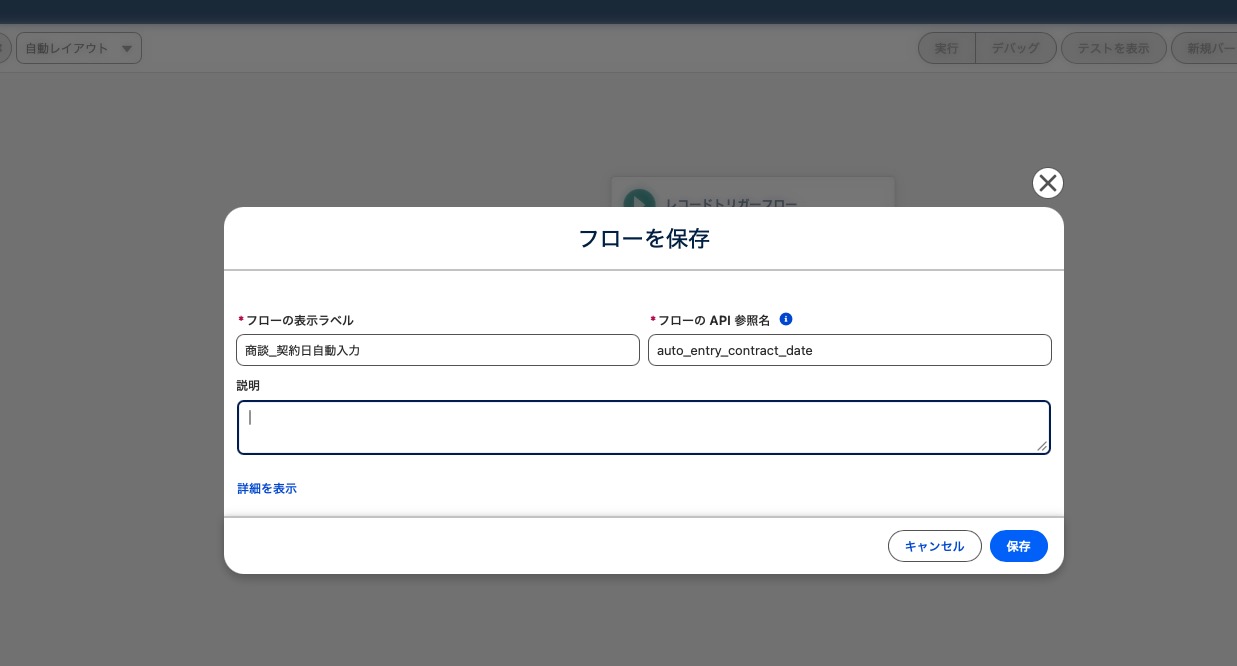1237x666 pixels.
Task: Click the 説明 field label
Action: pos(248,385)
